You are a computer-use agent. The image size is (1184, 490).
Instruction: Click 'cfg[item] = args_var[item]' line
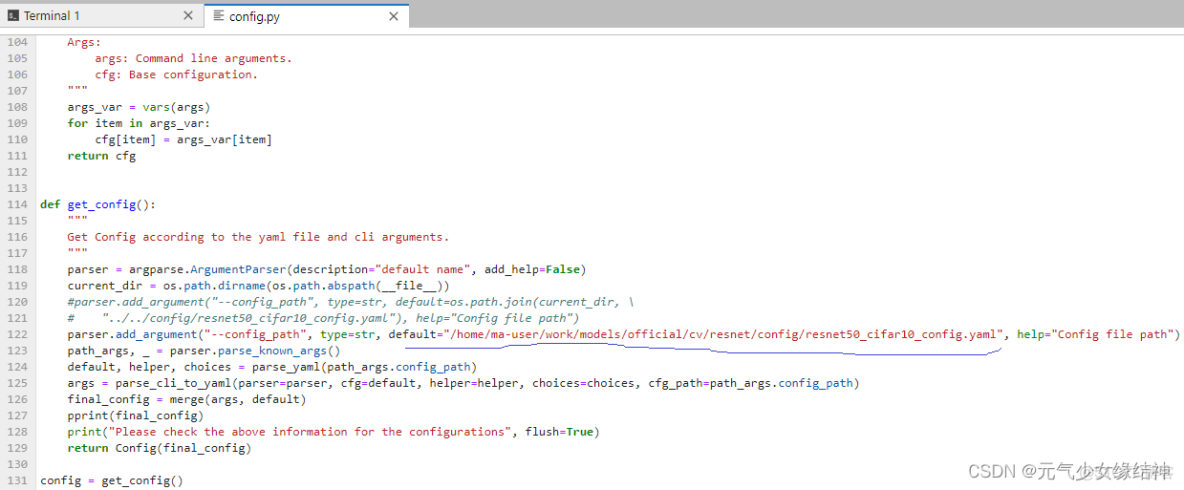[x=183, y=140]
